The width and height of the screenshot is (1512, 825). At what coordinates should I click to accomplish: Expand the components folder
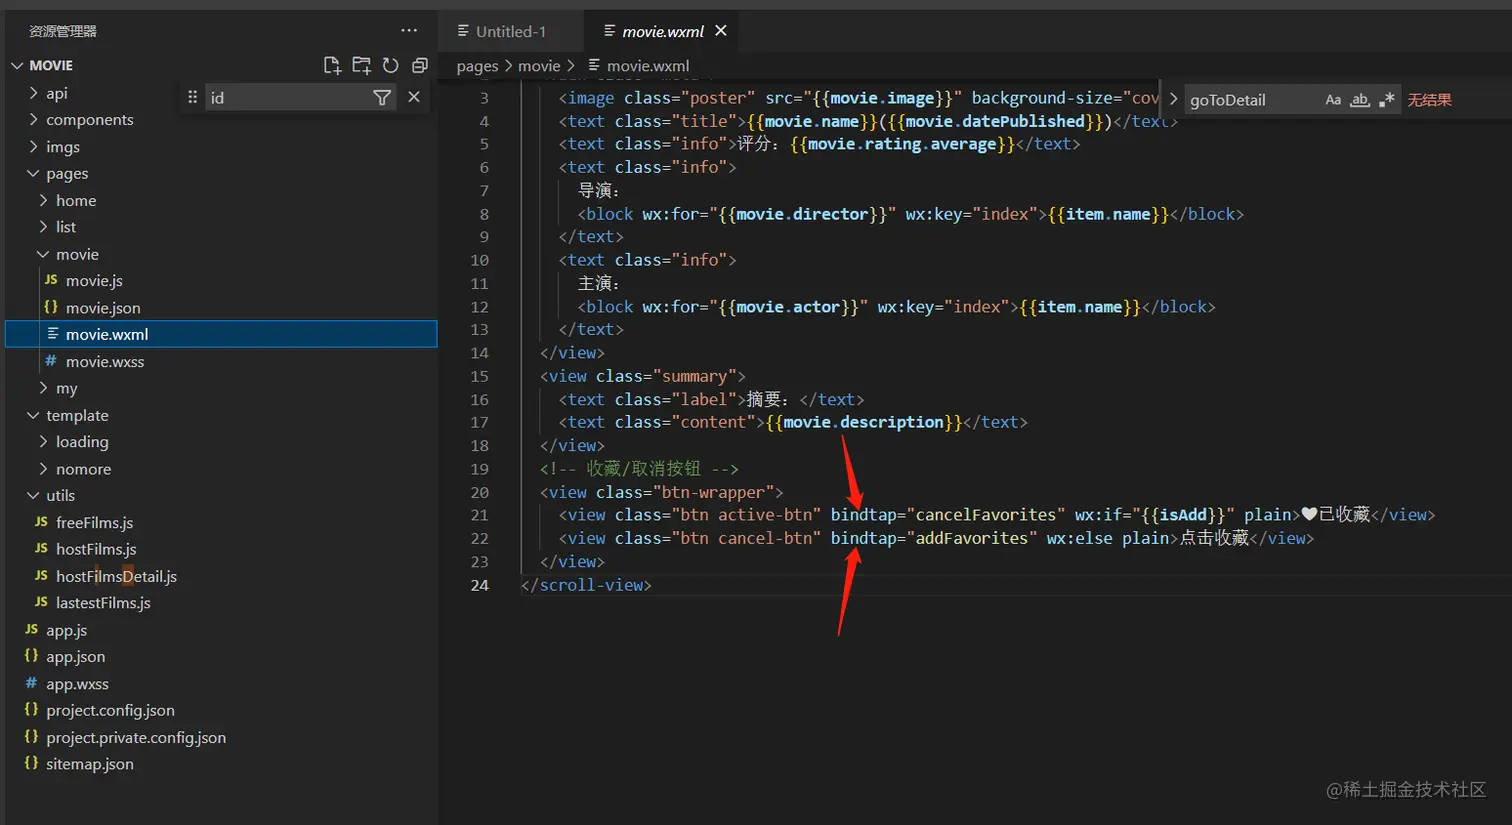tap(34, 119)
